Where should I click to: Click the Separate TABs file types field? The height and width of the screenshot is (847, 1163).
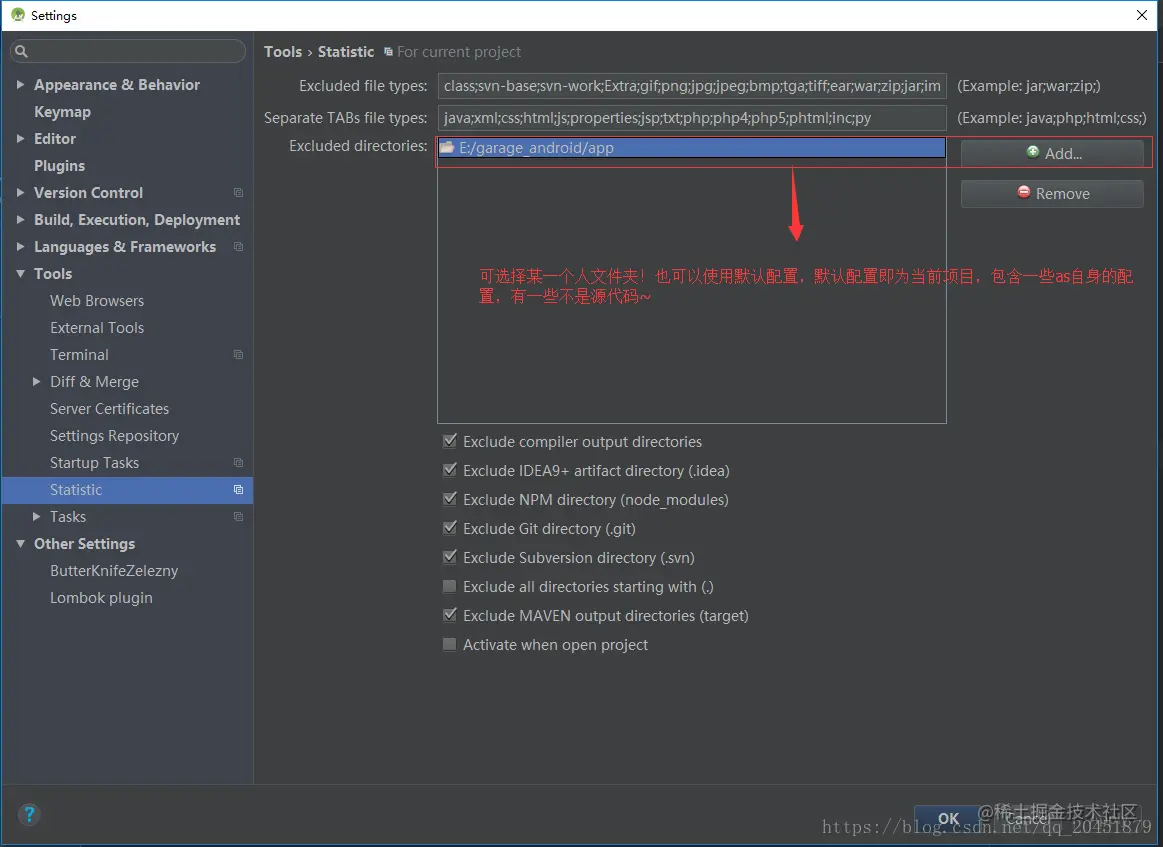coord(691,118)
